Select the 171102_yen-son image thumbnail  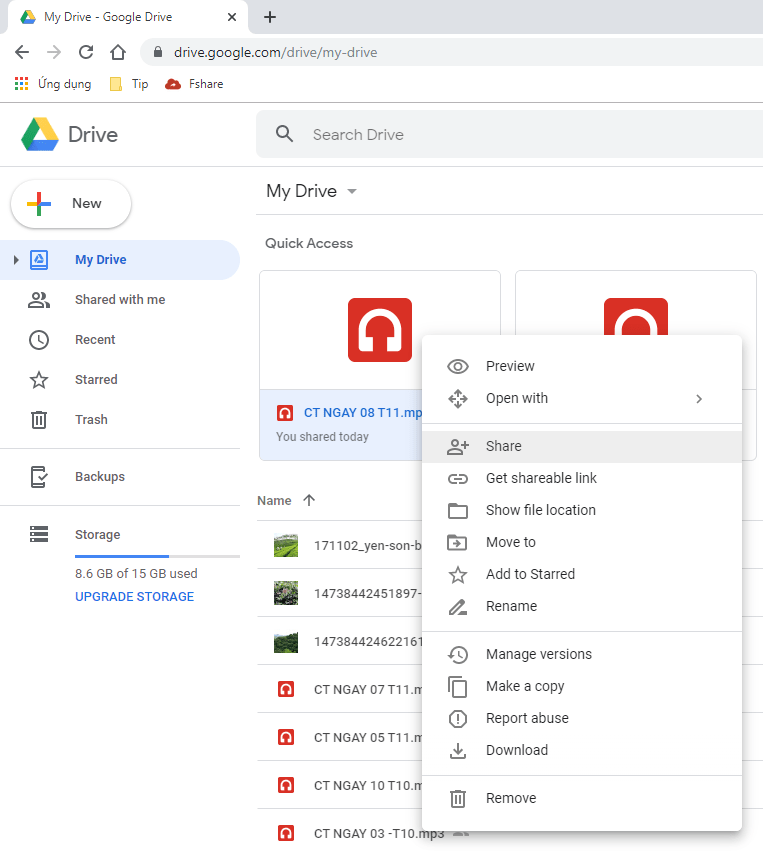pos(286,546)
